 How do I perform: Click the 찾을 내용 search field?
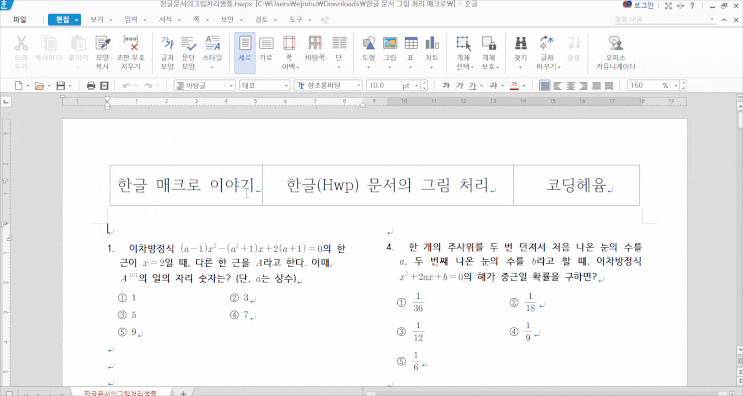pos(665,20)
